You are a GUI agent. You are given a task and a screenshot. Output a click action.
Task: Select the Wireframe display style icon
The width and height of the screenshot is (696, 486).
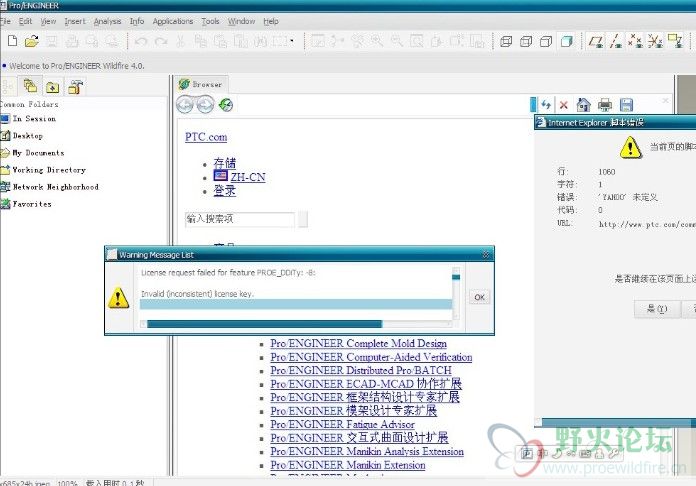pyautogui.click(x=506, y=42)
